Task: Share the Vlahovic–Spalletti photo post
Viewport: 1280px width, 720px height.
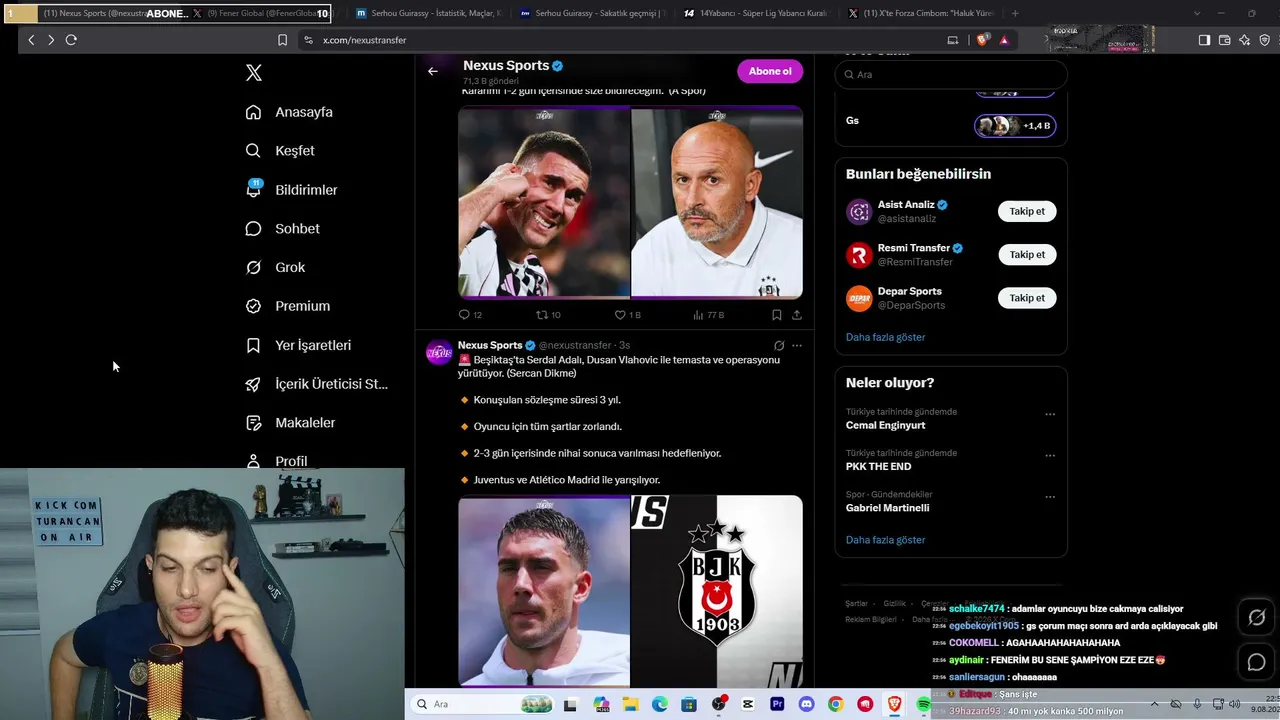Action: 797,315
